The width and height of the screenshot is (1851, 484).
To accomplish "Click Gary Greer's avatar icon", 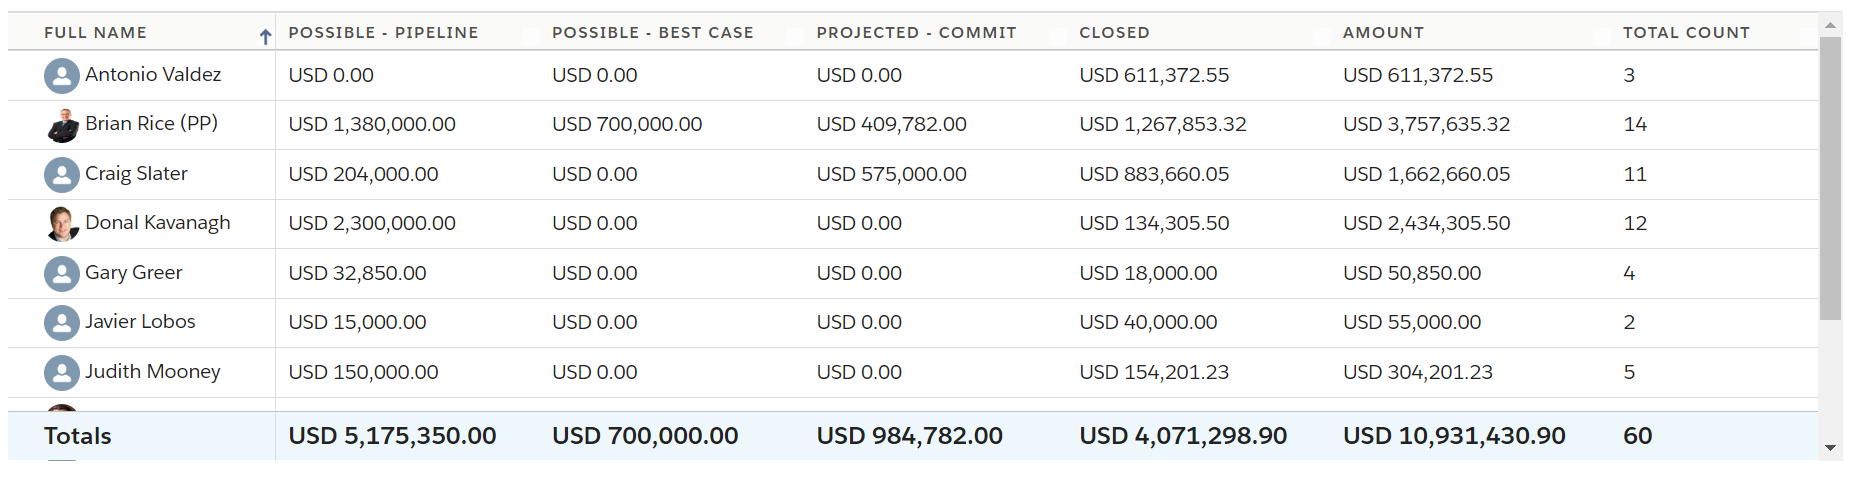I will click(62, 274).
